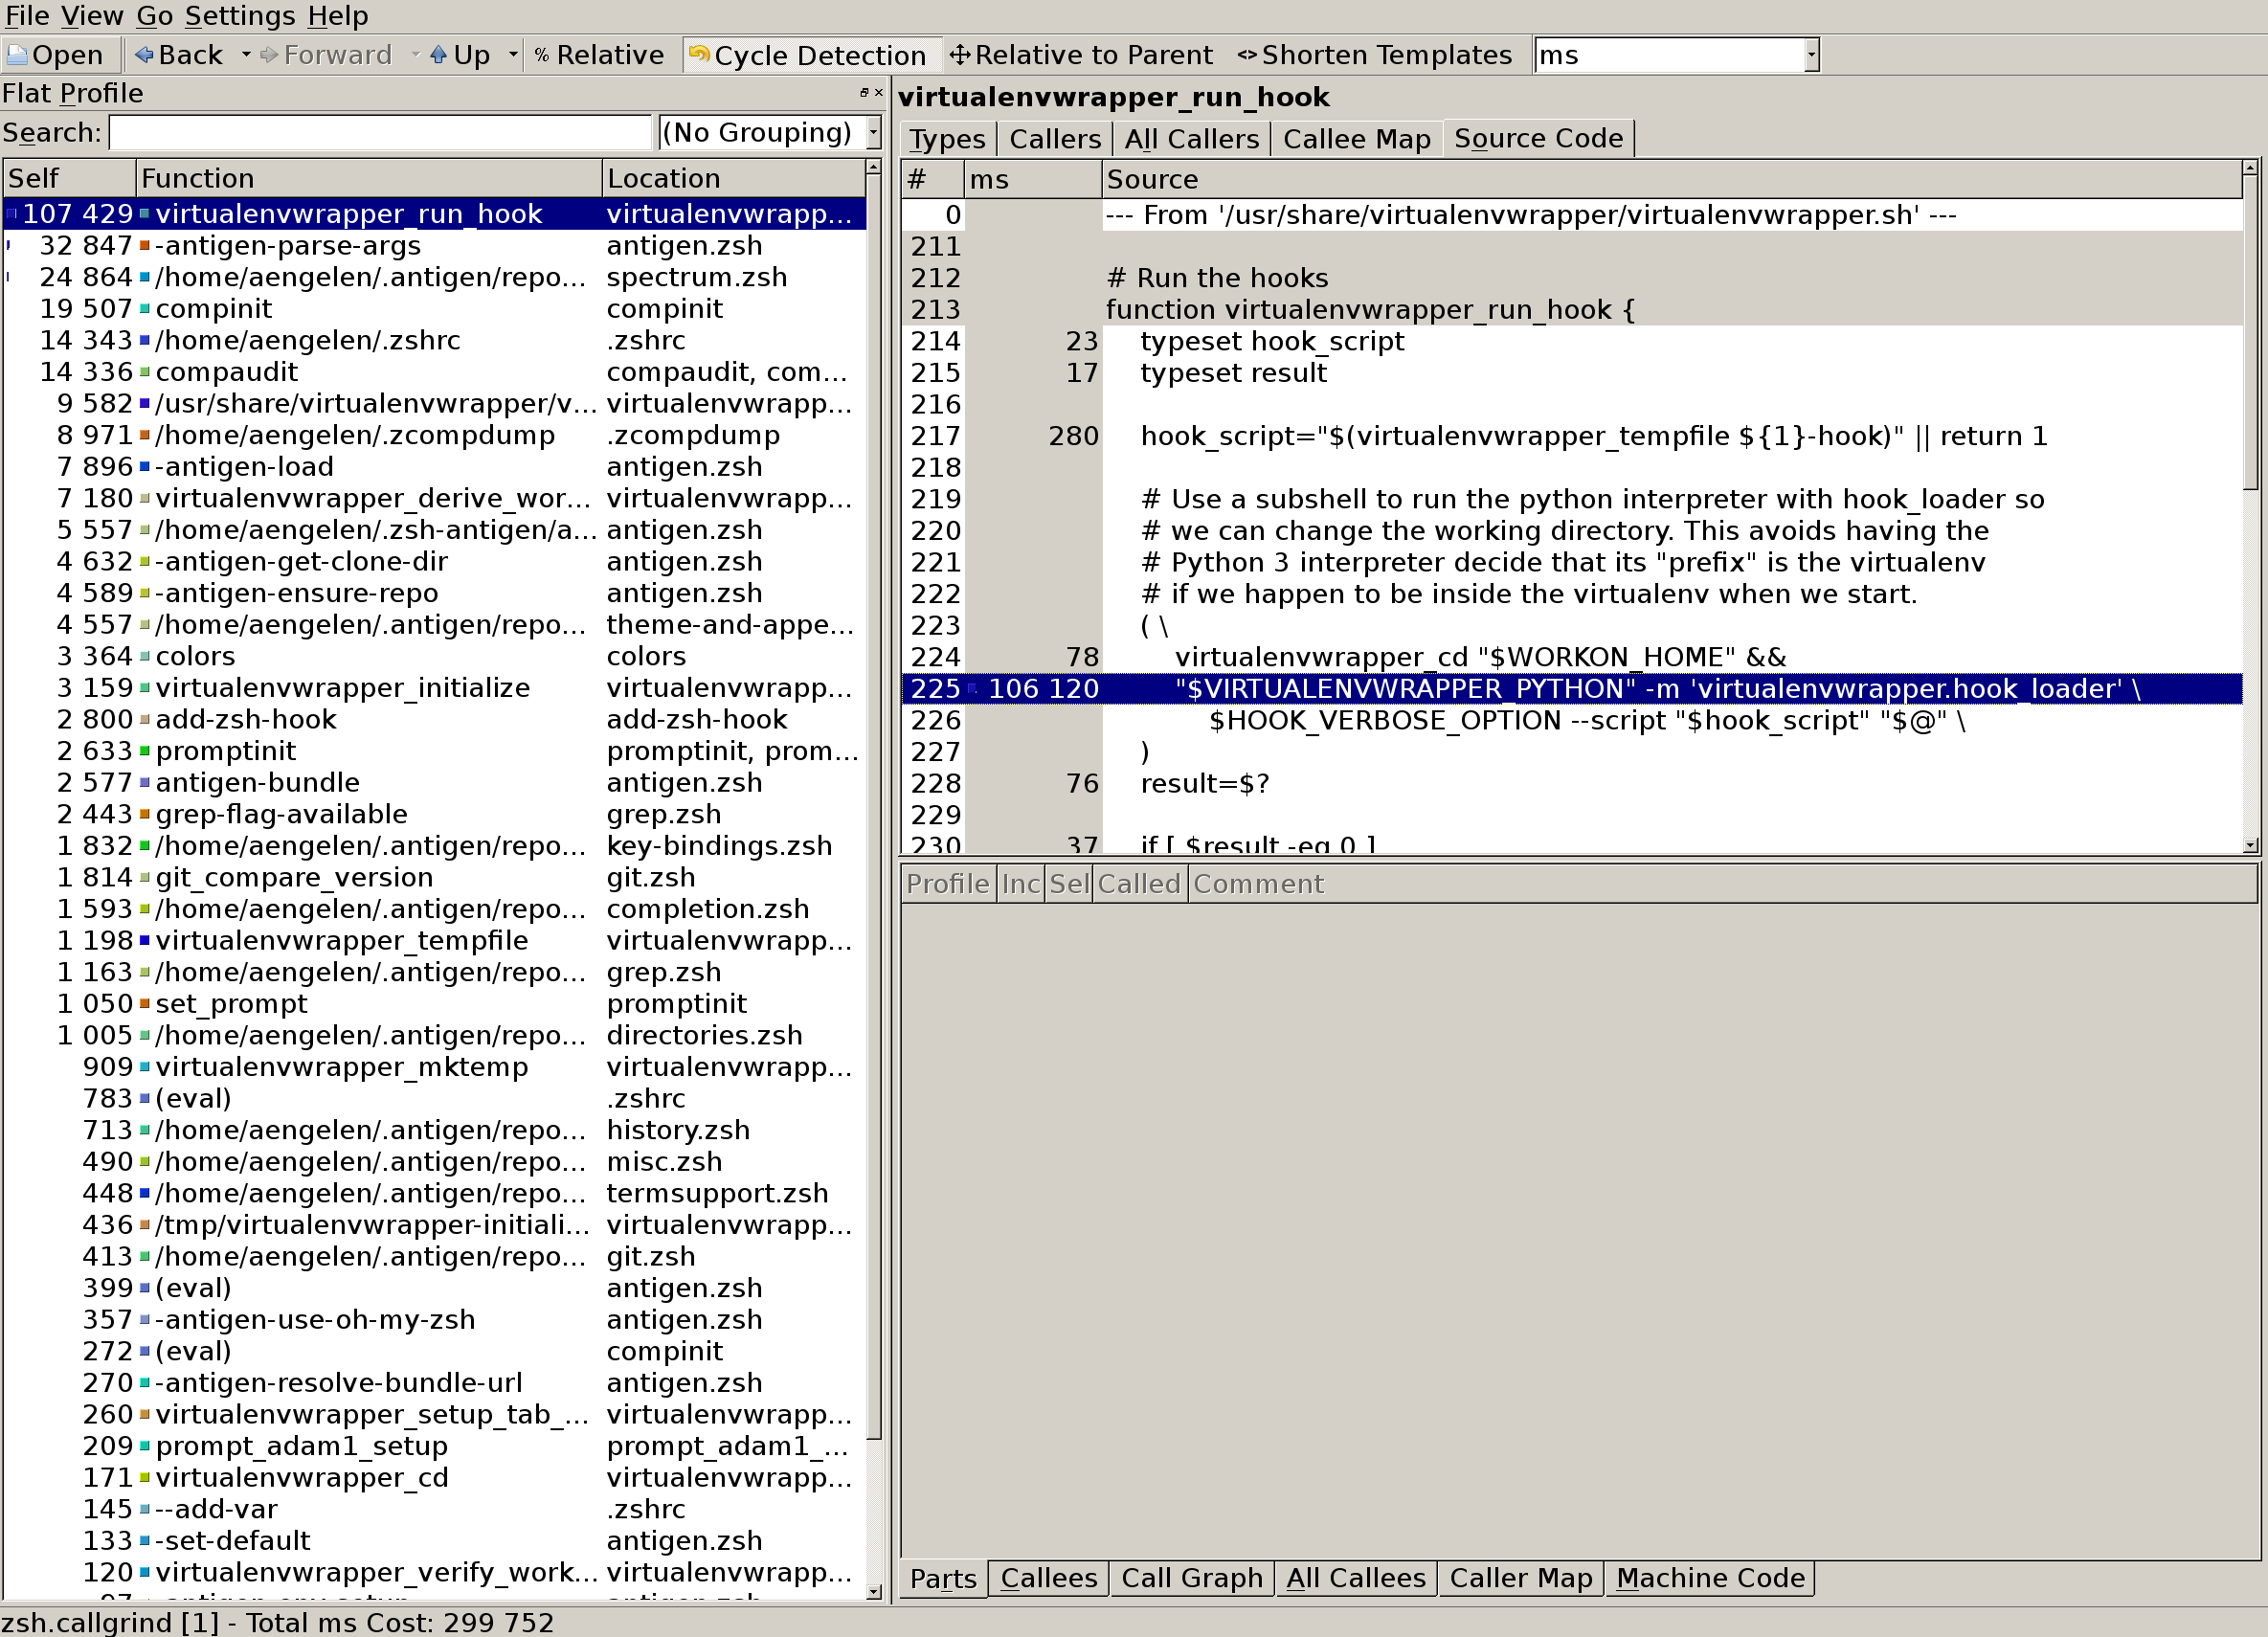Open the View menu

[x=92, y=16]
